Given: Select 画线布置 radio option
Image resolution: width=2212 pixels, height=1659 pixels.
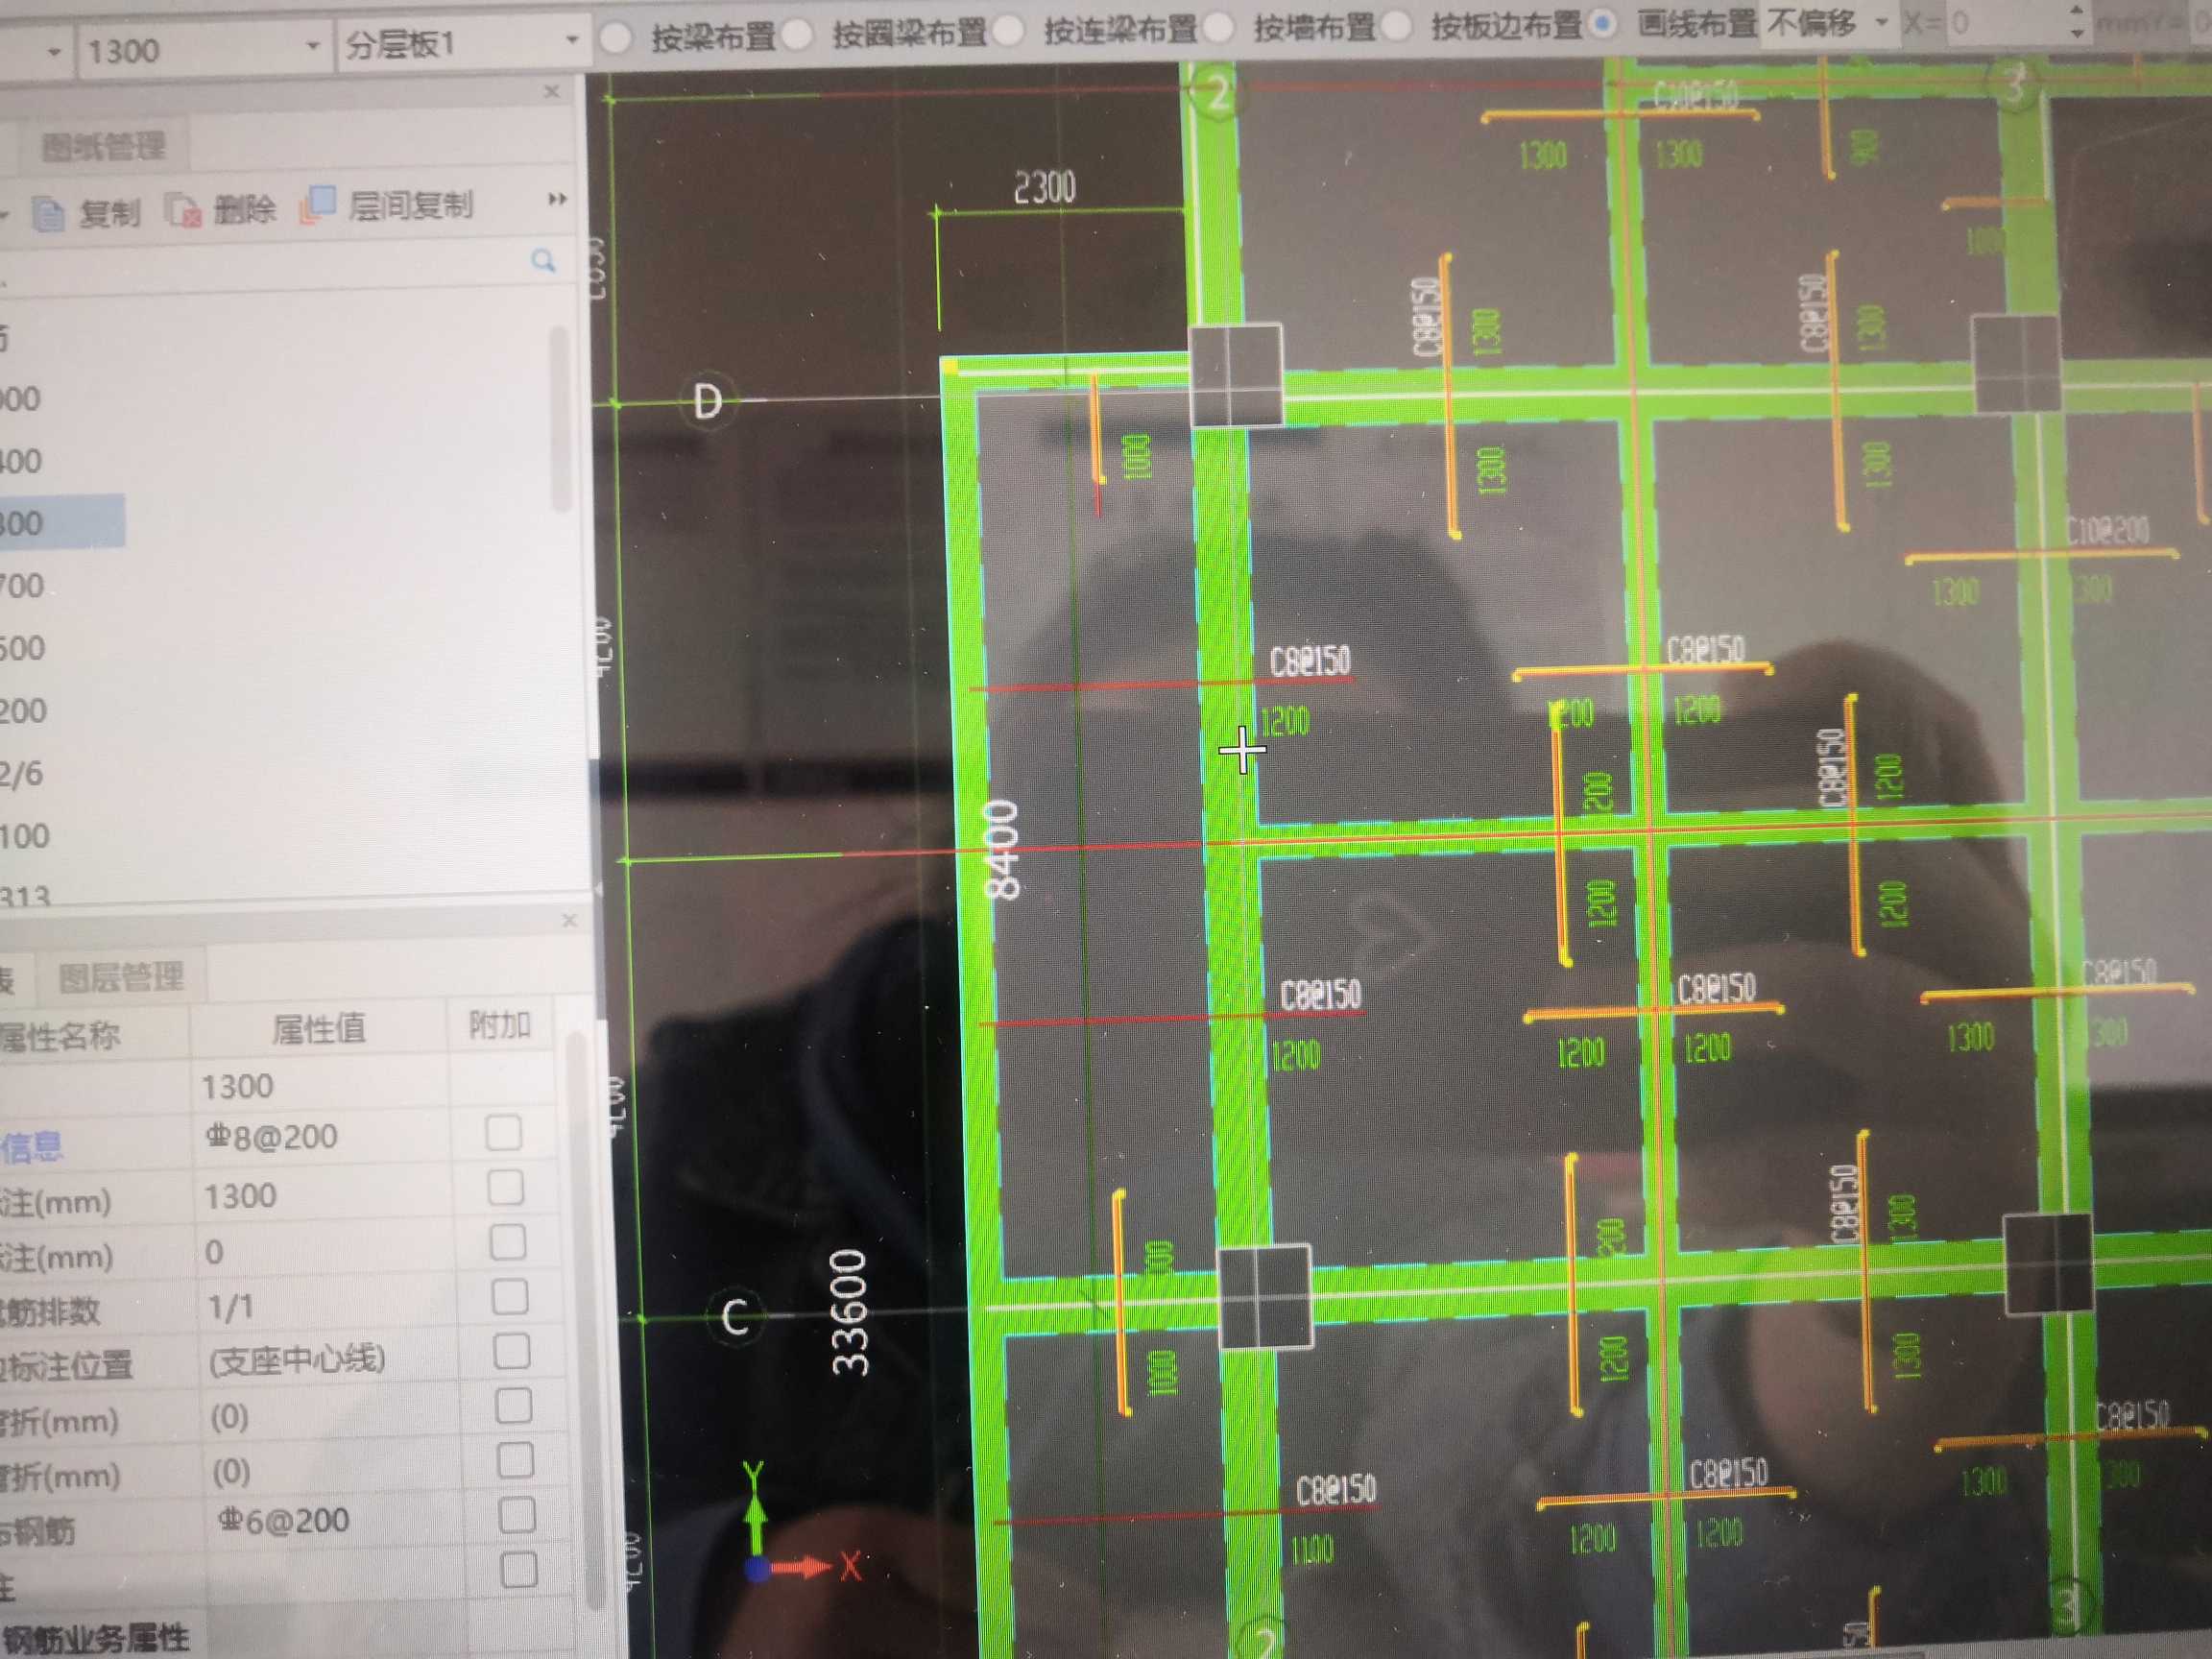Looking at the screenshot, I should point(1604,24).
